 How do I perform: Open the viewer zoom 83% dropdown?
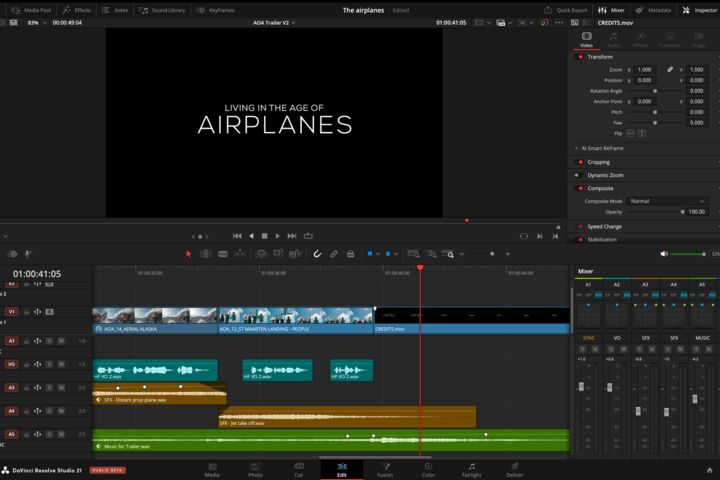coord(38,23)
